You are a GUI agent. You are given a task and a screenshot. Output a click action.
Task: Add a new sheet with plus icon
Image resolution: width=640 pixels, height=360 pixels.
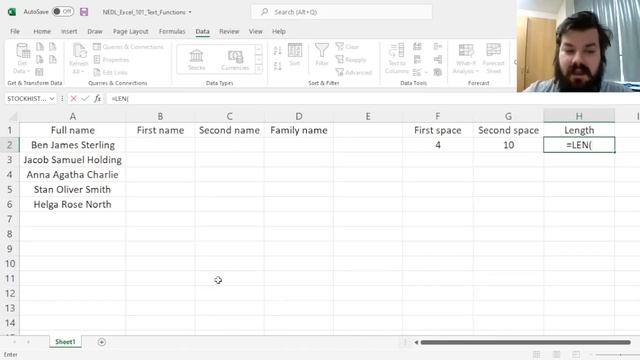point(102,342)
